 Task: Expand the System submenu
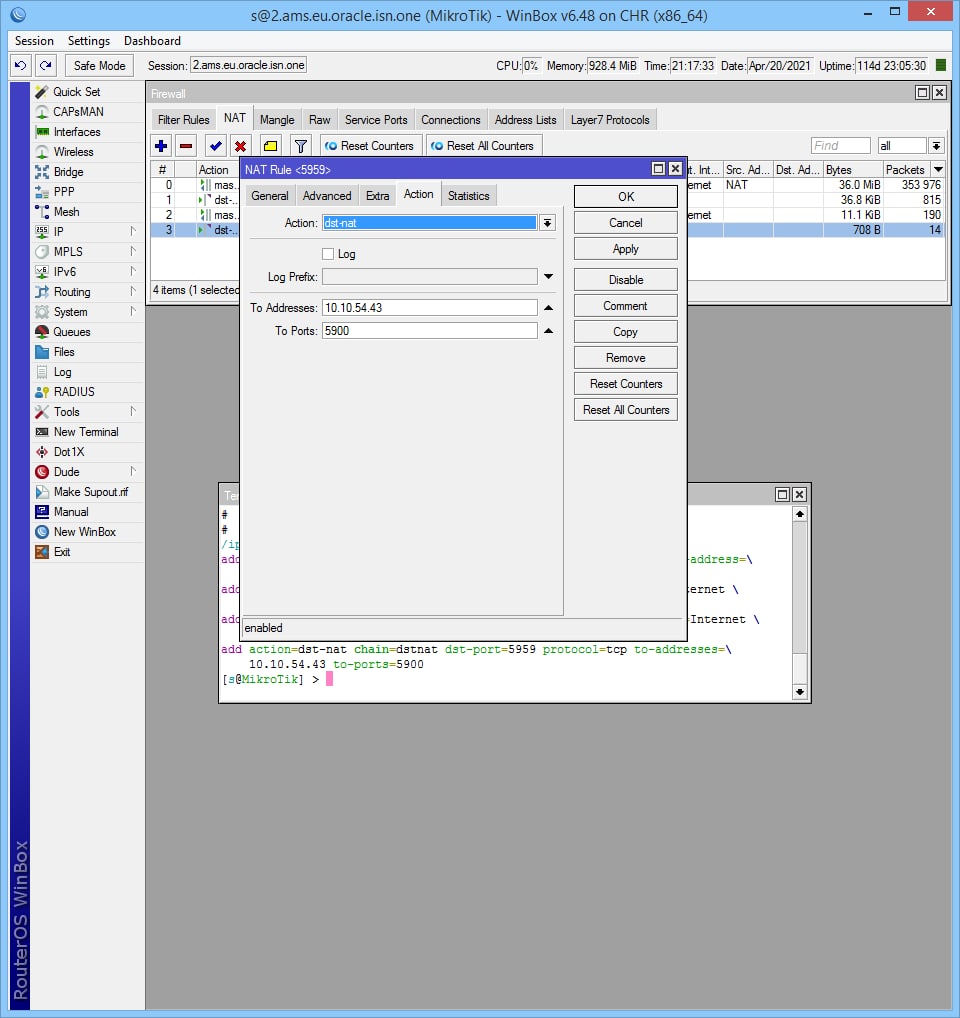[x=133, y=312]
